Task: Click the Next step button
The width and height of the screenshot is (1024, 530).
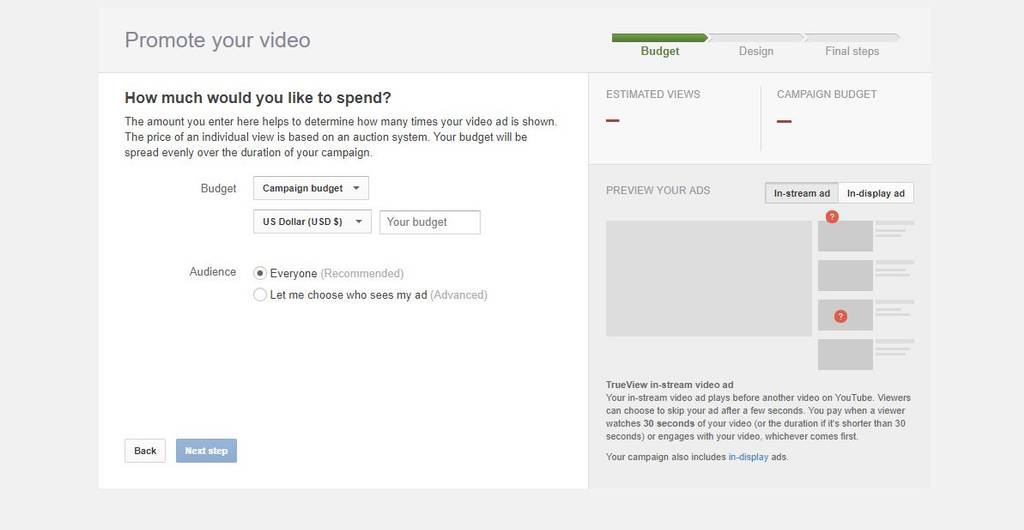Action: (206, 450)
